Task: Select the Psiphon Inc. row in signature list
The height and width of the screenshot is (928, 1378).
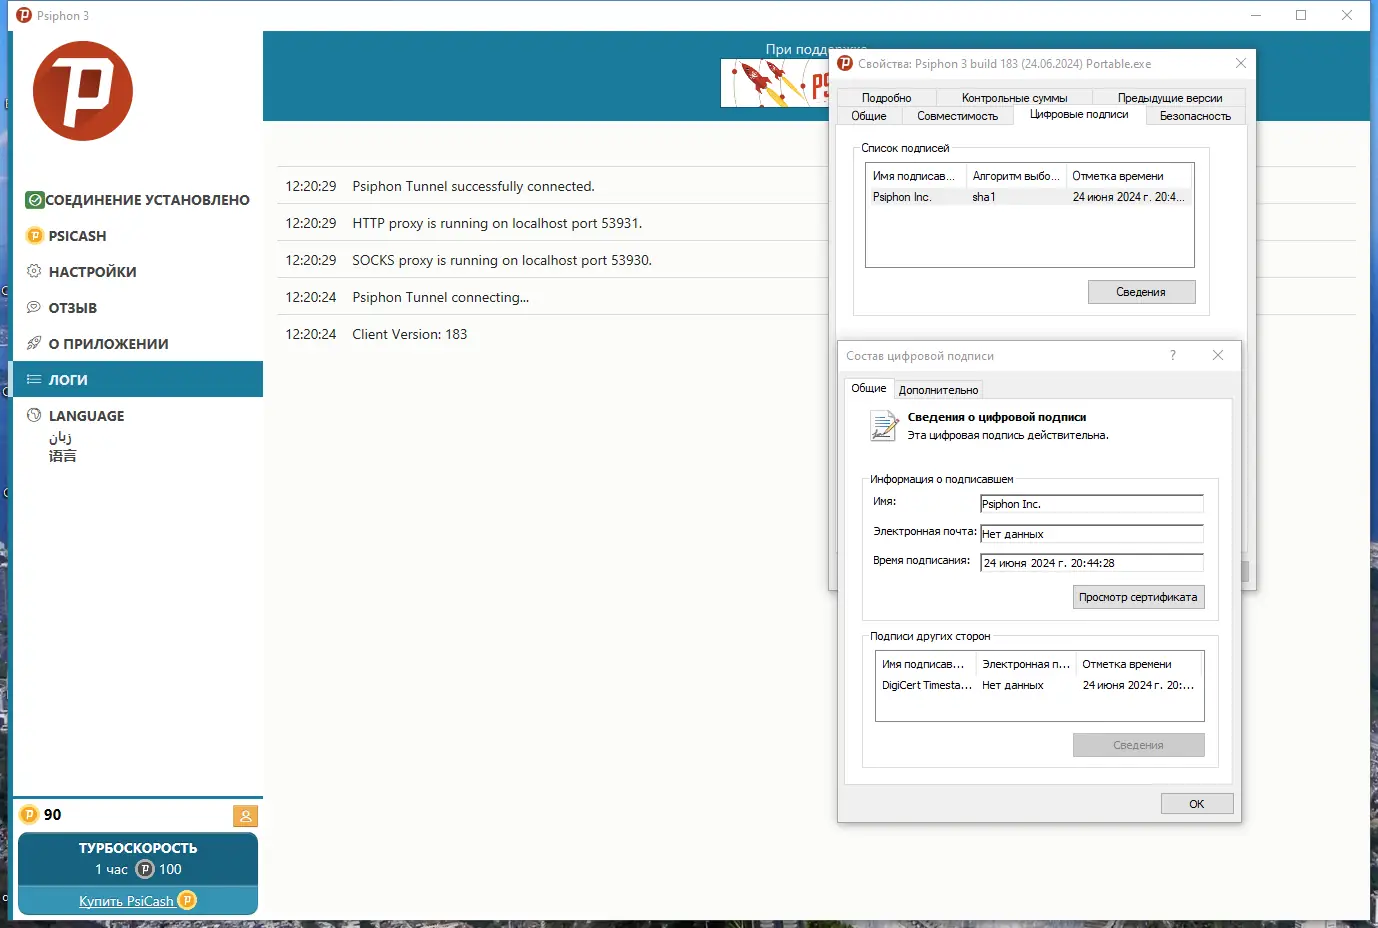Action: tap(1029, 197)
